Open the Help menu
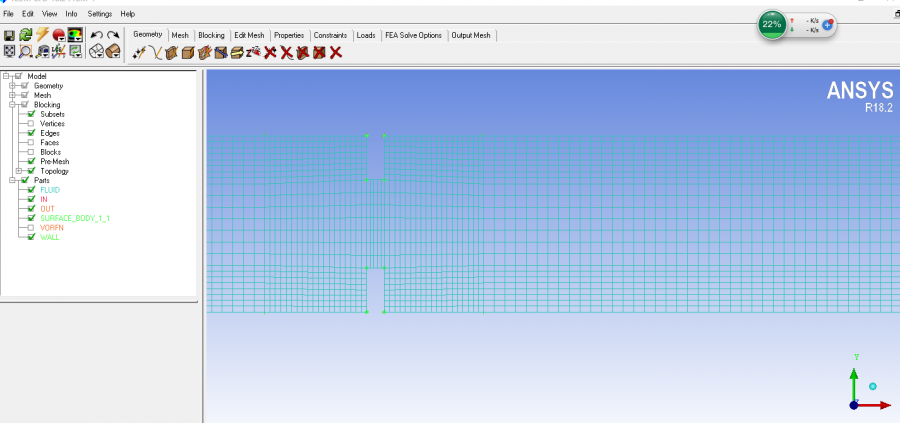900x423 pixels. pyautogui.click(x=128, y=14)
